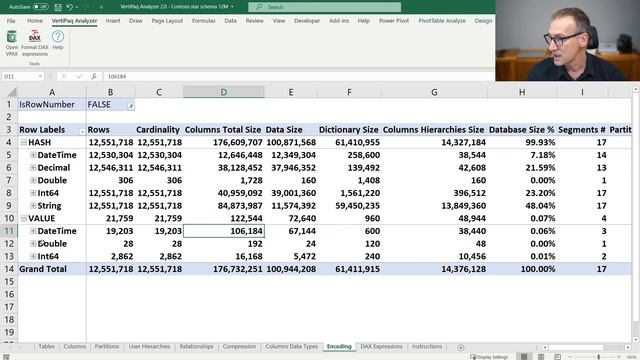Select row 14 header
The width and height of the screenshot is (640, 360).
pos(9,269)
